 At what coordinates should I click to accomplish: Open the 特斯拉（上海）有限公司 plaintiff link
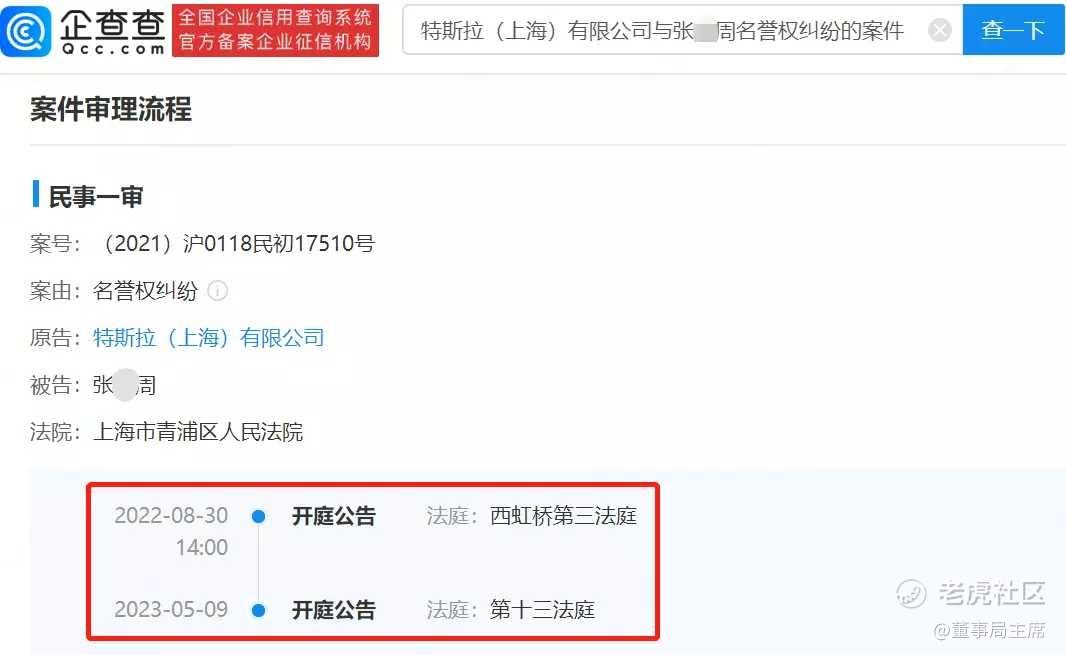pos(209,338)
